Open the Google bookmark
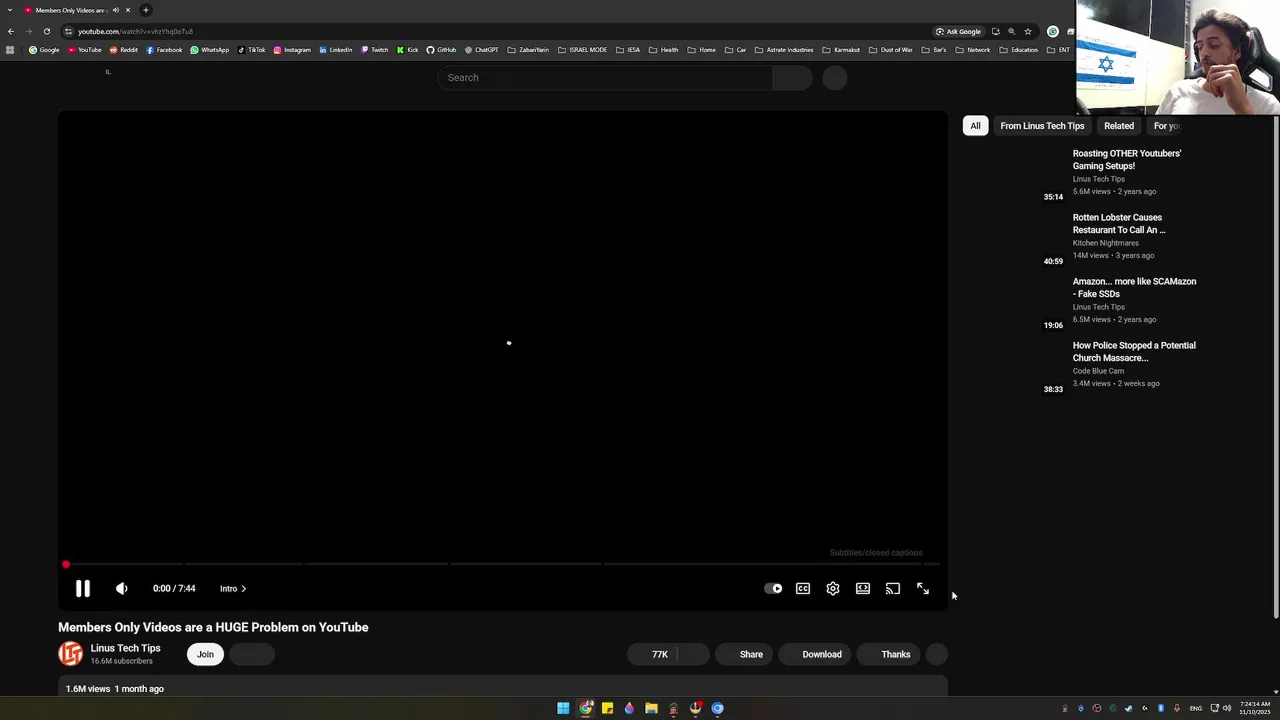Viewport: 1280px width, 720px height. click(x=44, y=50)
